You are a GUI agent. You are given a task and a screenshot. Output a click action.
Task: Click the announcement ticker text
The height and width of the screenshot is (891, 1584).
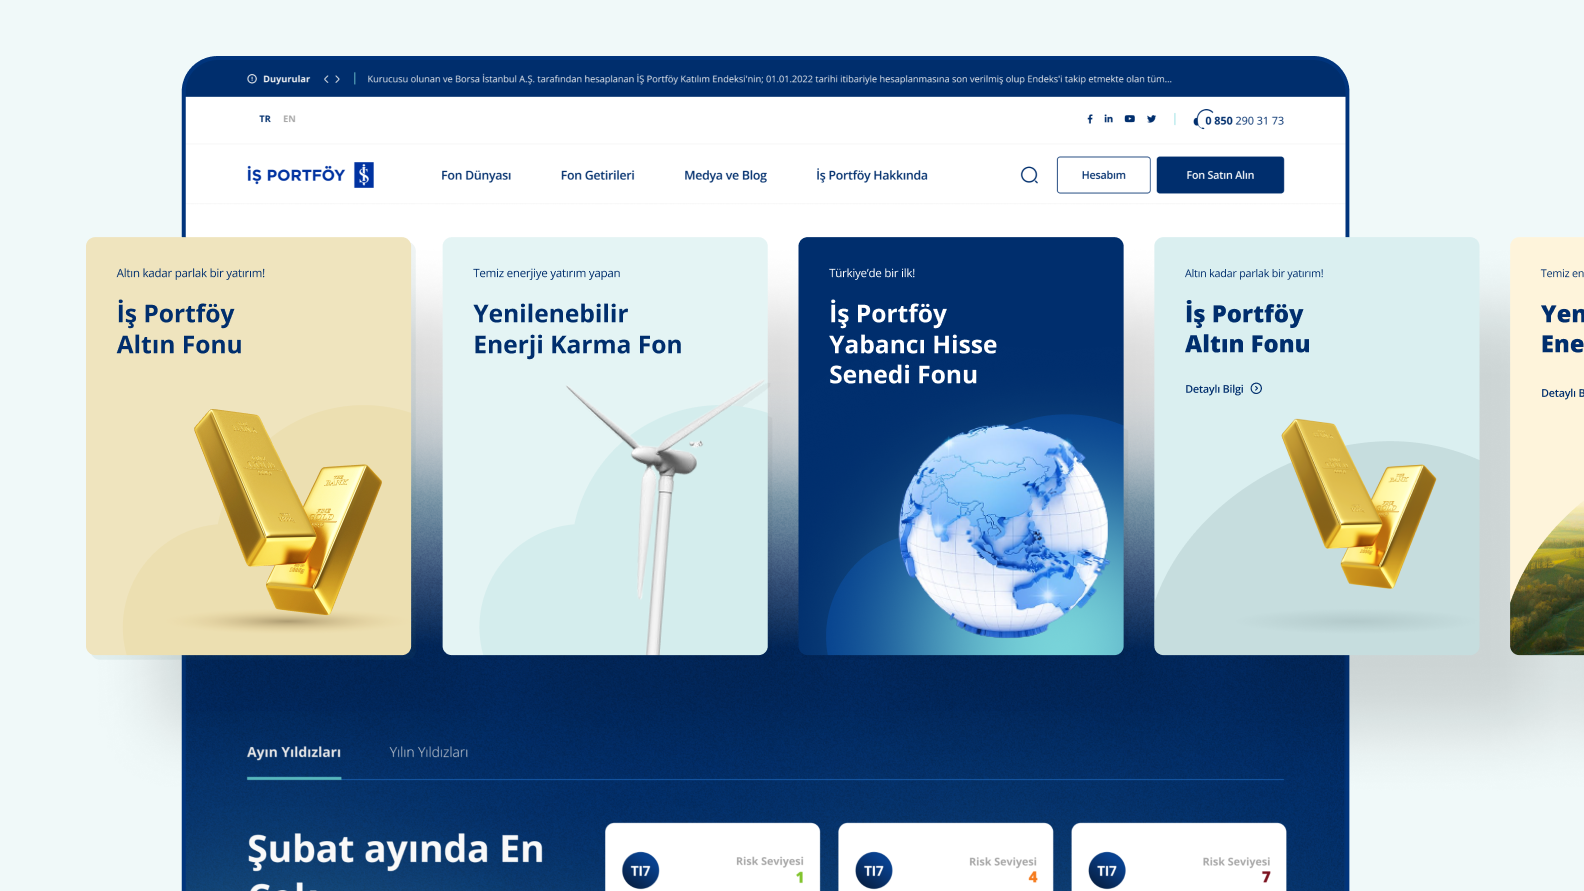(769, 79)
